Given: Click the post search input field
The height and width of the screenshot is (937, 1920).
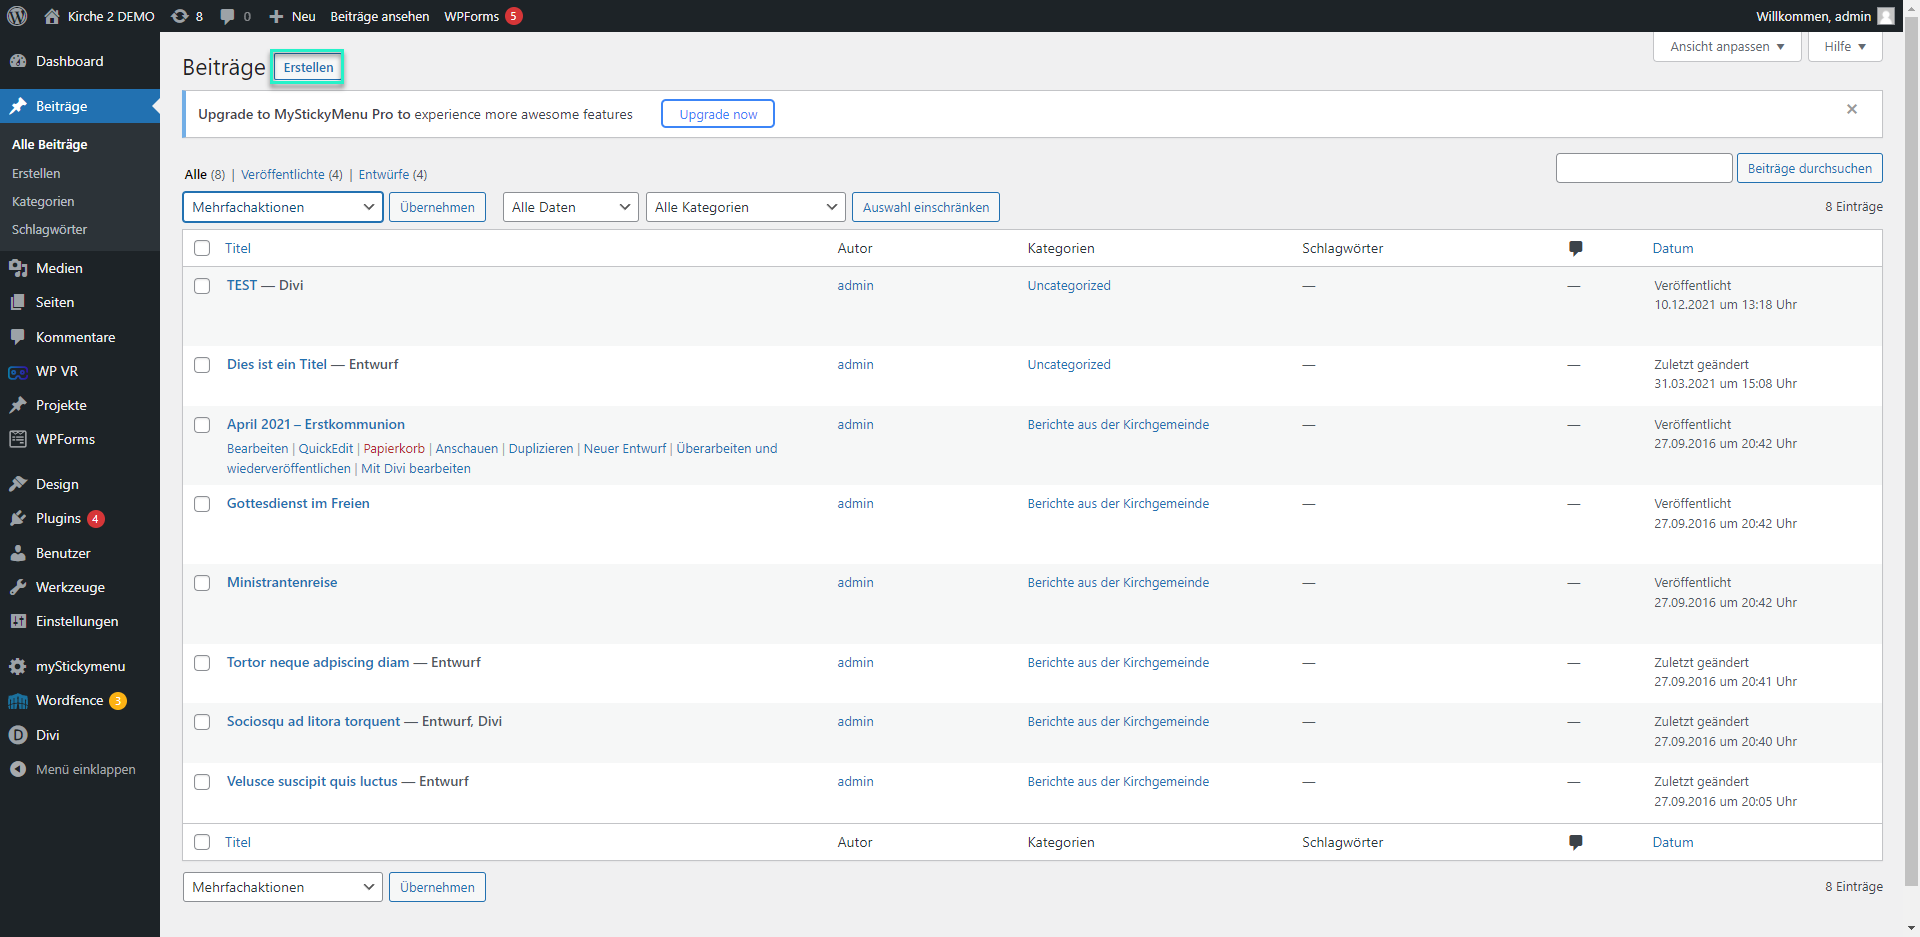Looking at the screenshot, I should (x=1643, y=168).
